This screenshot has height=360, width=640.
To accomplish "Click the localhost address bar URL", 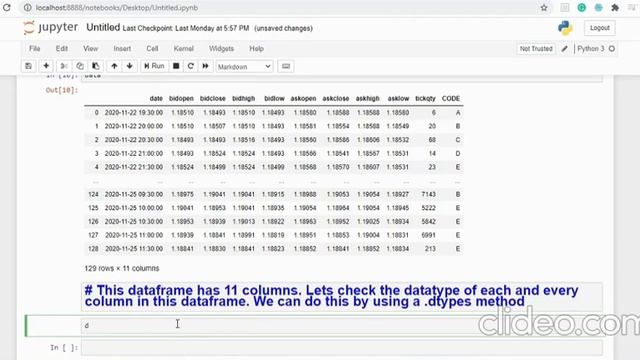I will click(117, 8).
